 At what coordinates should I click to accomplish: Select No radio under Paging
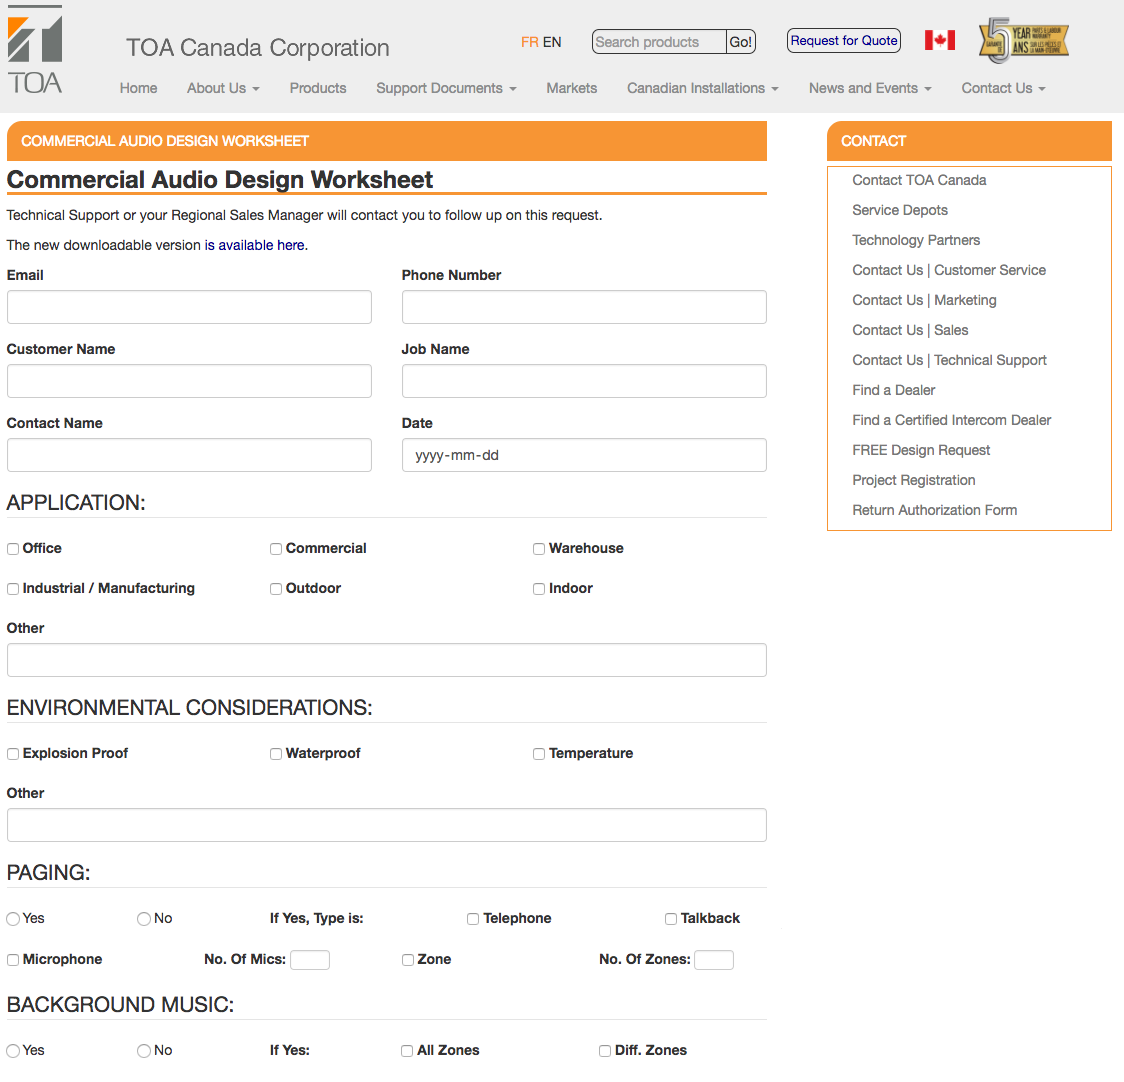point(144,919)
